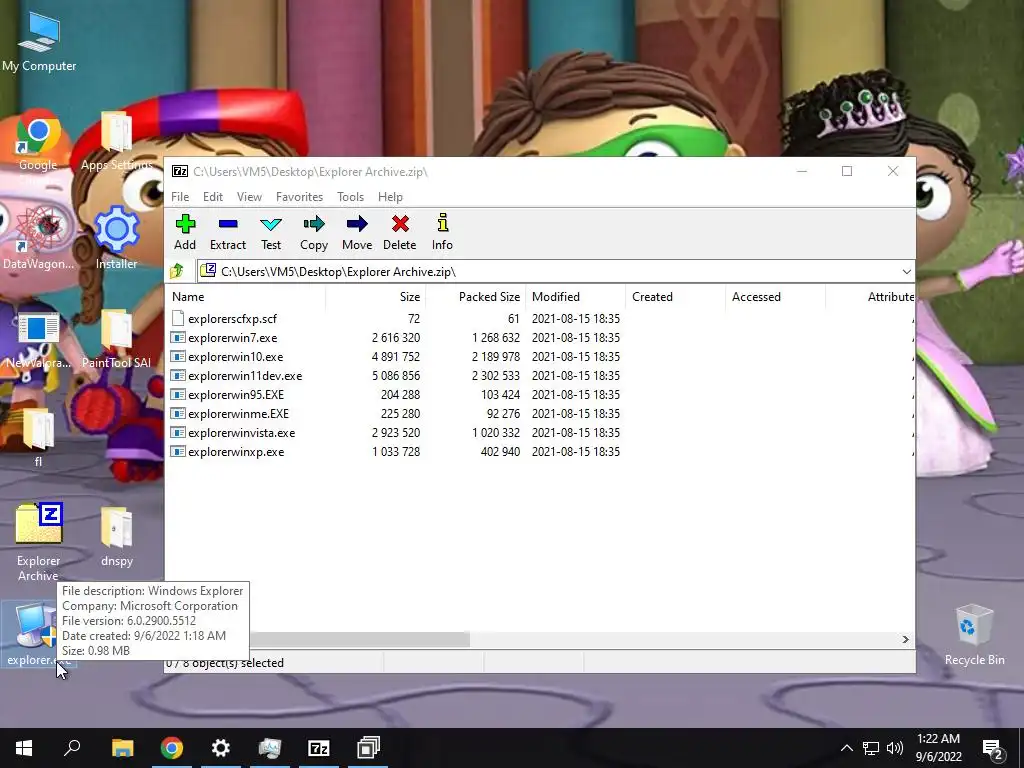Image resolution: width=1024 pixels, height=768 pixels.
Task: Select the explorerscfxp.scf file icon
Action: click(x=178, y=318)
